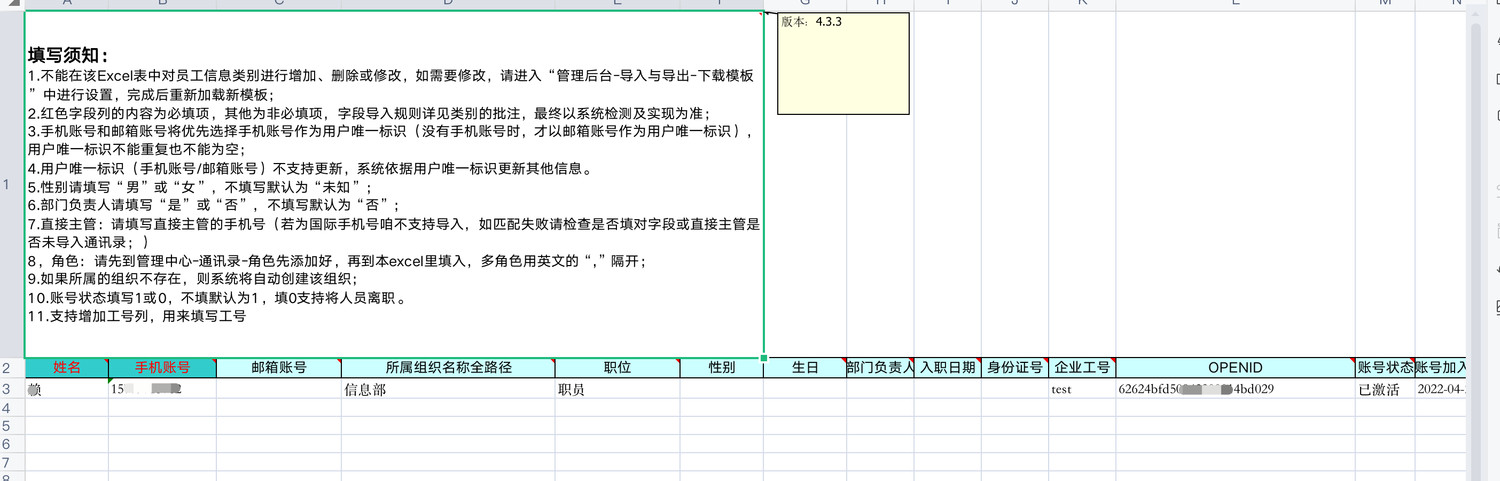Click the 职位 header cell
This screenshot has height=481, width=1500.
pos(617,368)
